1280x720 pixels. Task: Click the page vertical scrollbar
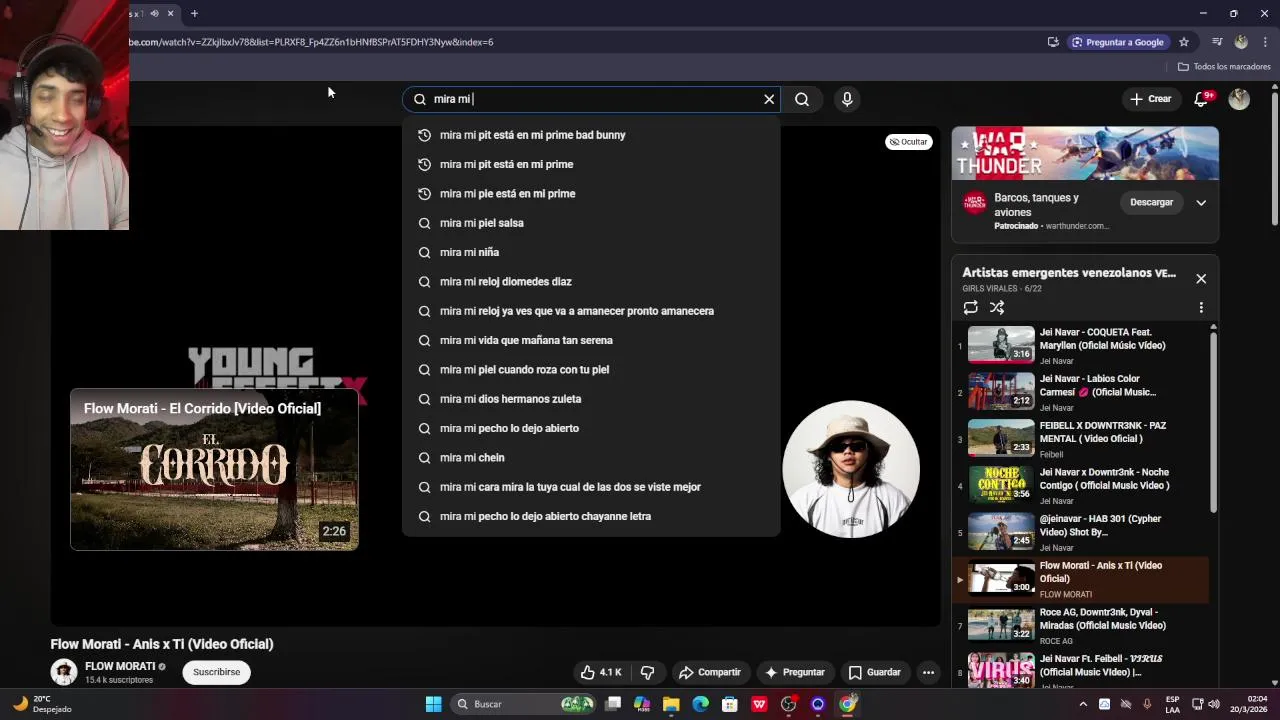pyautogui.click(x=1274, y=160)
